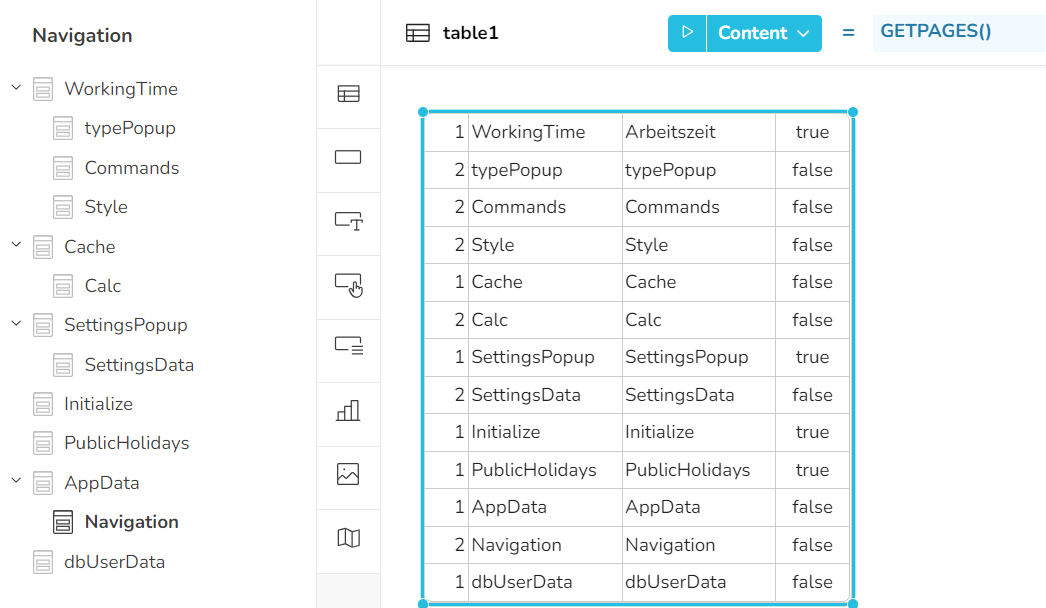Collapse the WorkingTime tree node
This screenshot has width=1046, height=608.
pos(16,88)
